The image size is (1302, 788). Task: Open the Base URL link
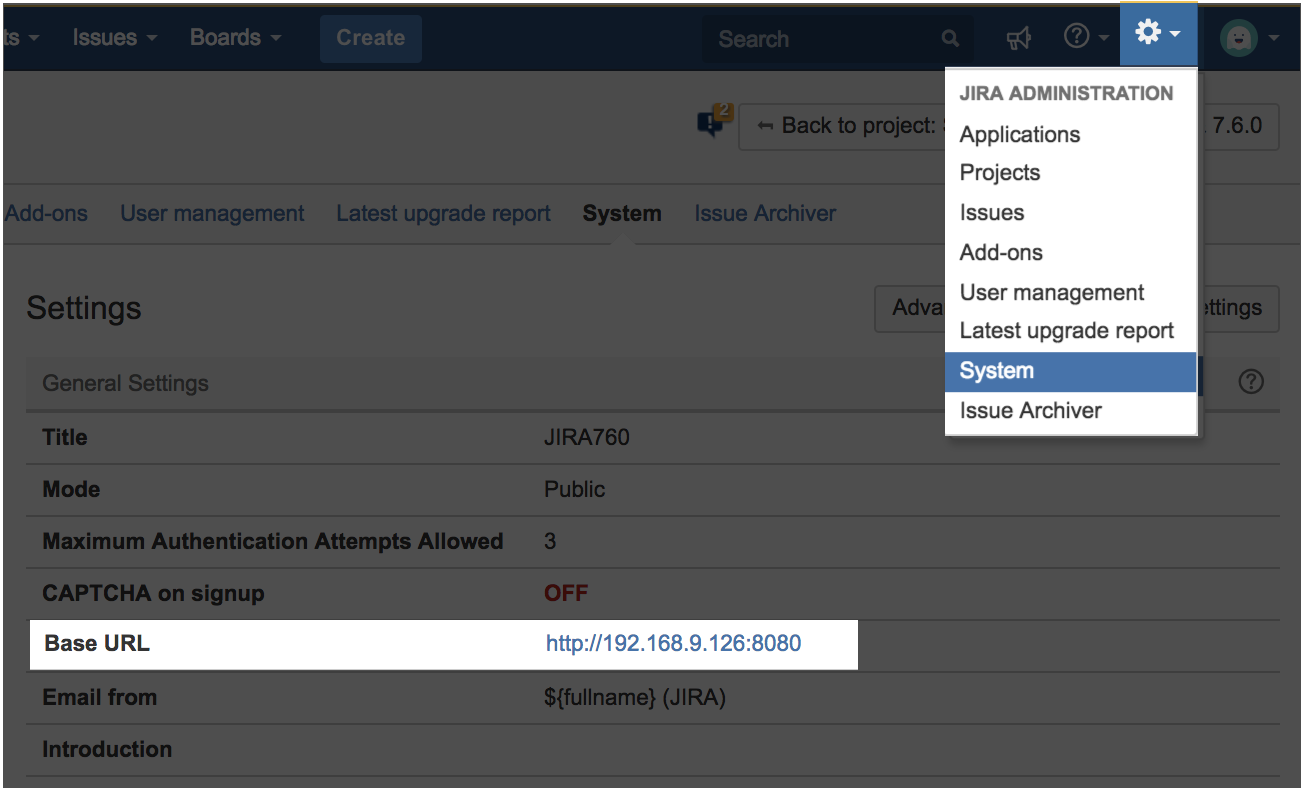tap(673, 644)
